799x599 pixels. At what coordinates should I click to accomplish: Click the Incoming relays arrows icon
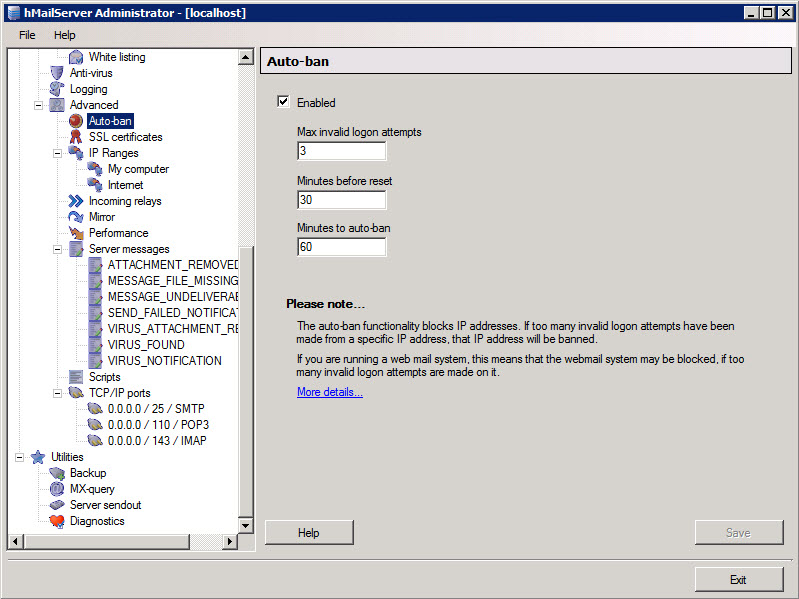(76, 201)
